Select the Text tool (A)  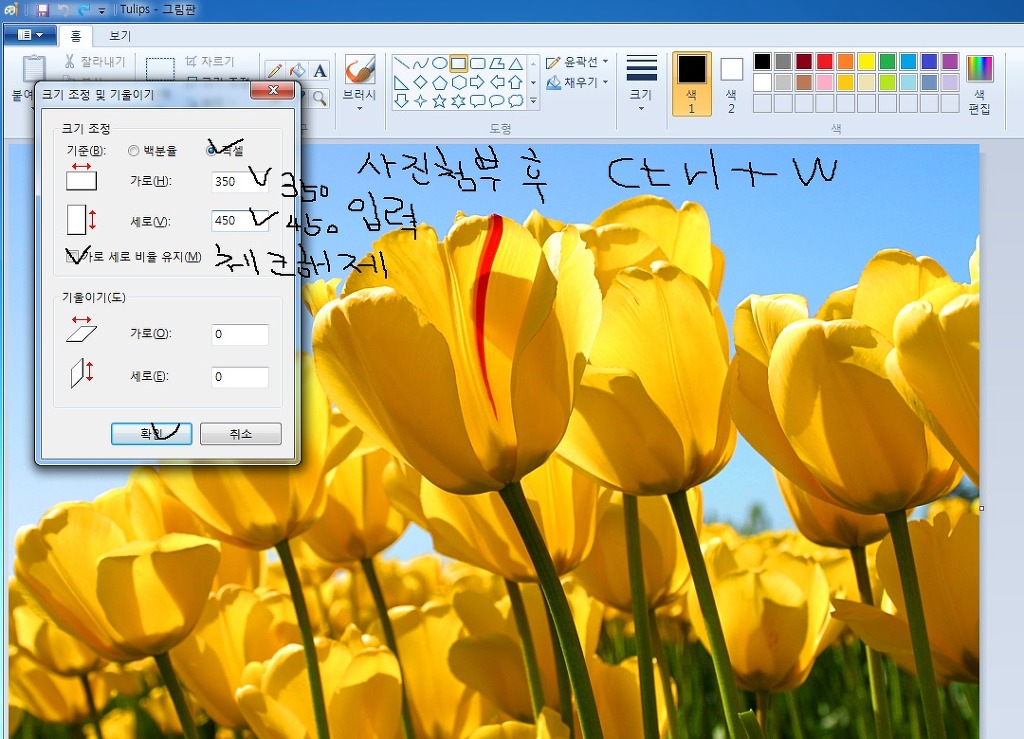tap(320, 70)
